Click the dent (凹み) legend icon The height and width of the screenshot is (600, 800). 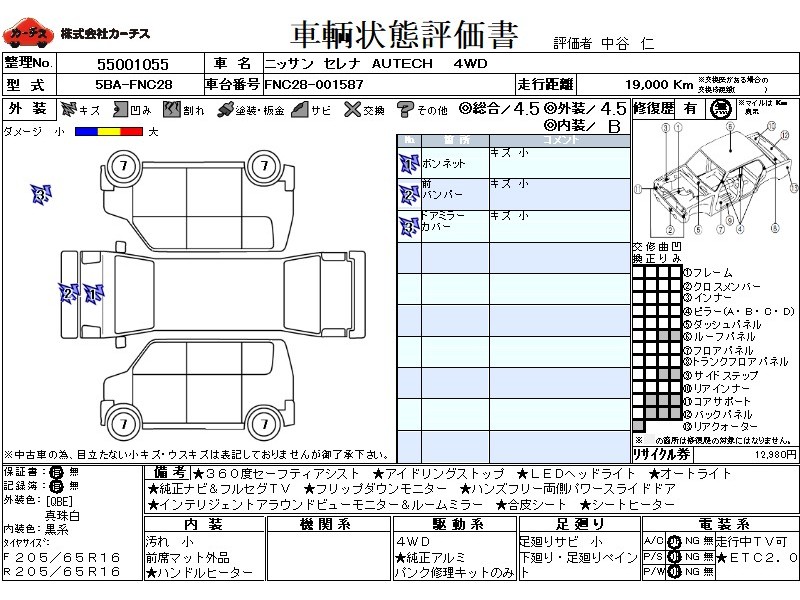click(x=119, y=110)
